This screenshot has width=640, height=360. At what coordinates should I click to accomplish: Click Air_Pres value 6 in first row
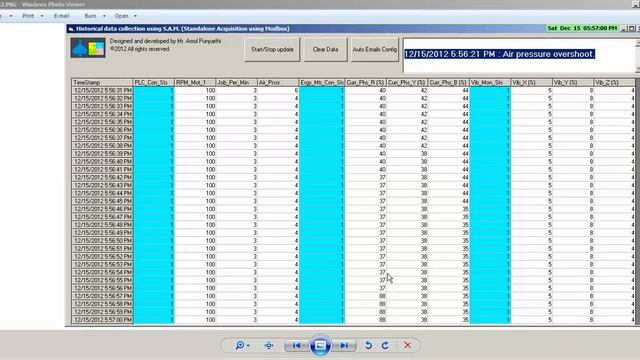278,90
